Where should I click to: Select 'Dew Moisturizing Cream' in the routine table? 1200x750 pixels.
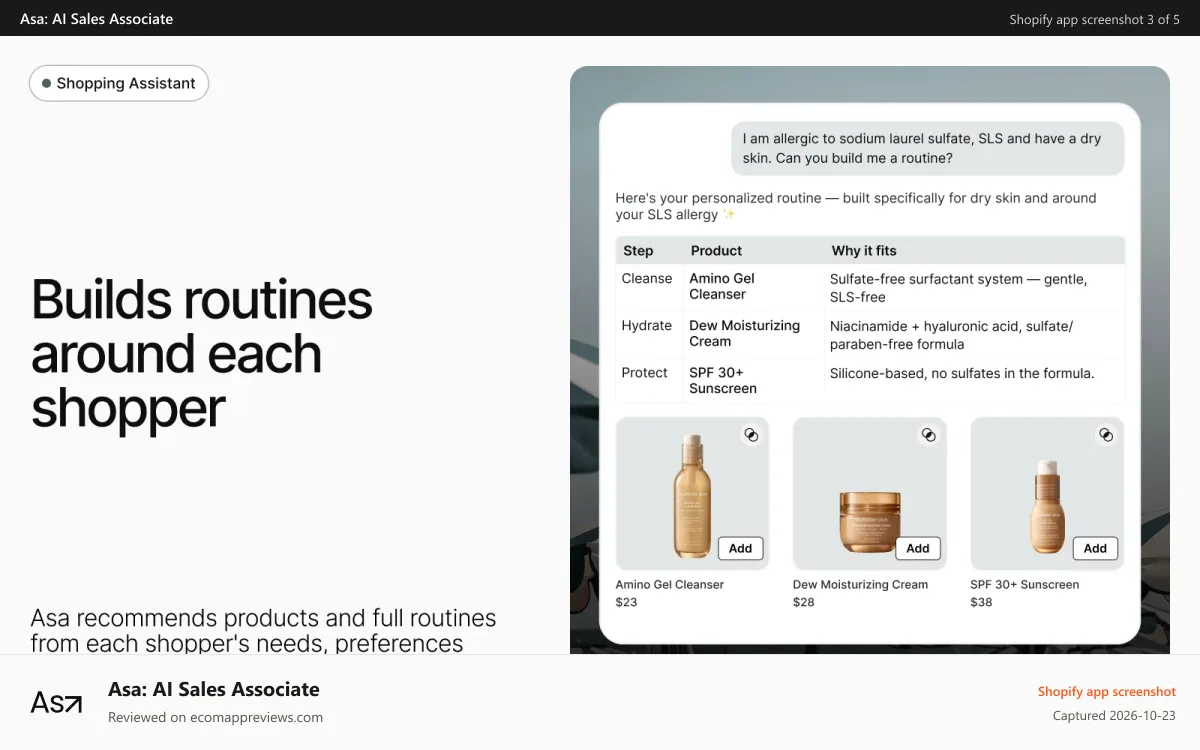[x=745, y=333]
